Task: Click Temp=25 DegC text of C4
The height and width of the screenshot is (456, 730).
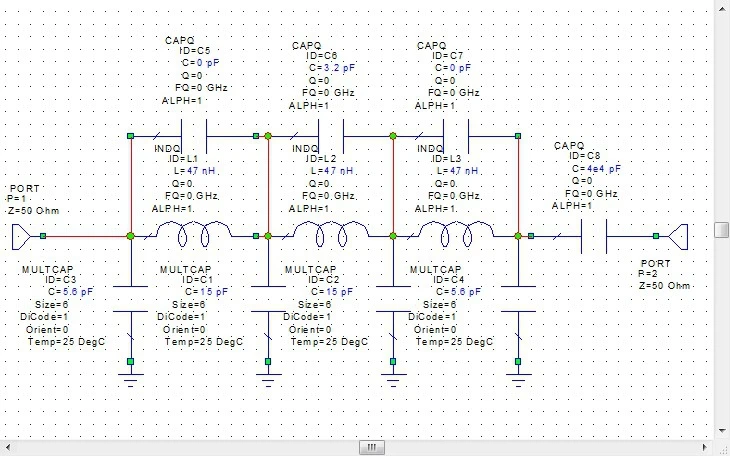Action: pyautogui.click(x=454, y=342)
